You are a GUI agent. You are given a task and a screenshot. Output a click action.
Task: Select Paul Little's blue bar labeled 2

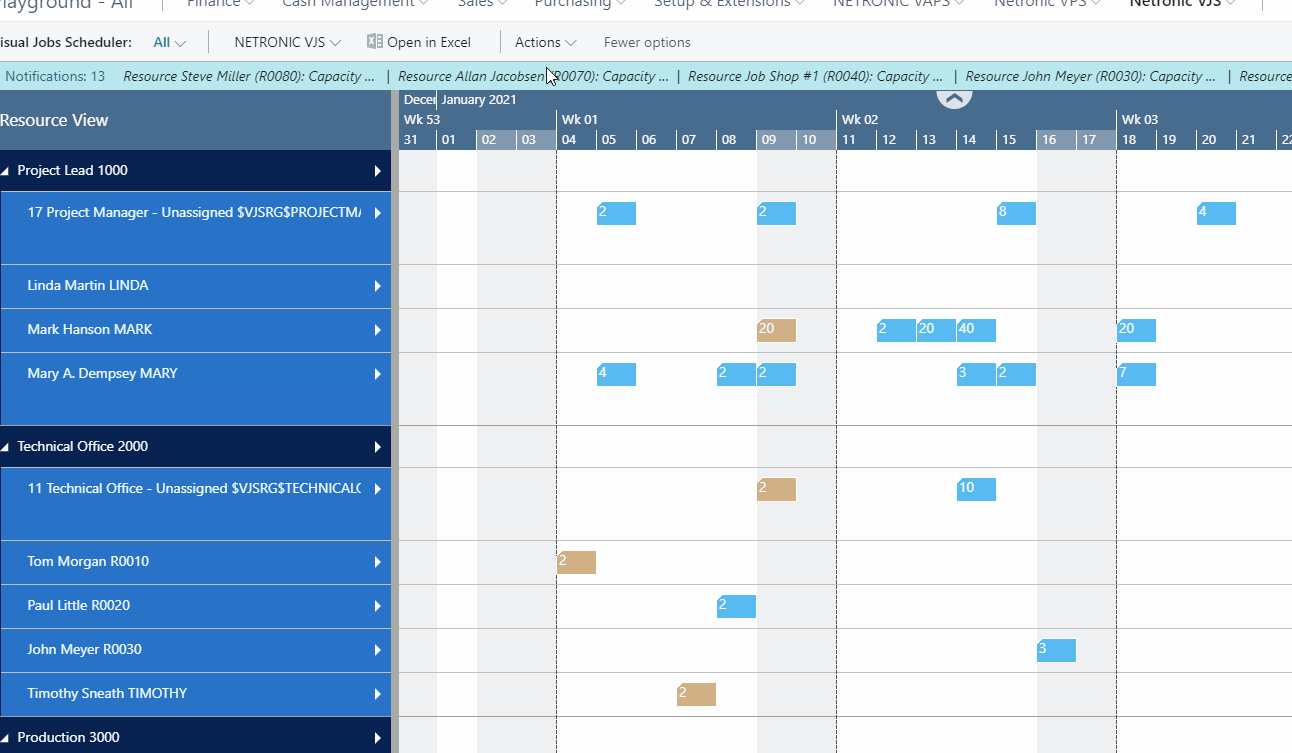tap(736, 606)
